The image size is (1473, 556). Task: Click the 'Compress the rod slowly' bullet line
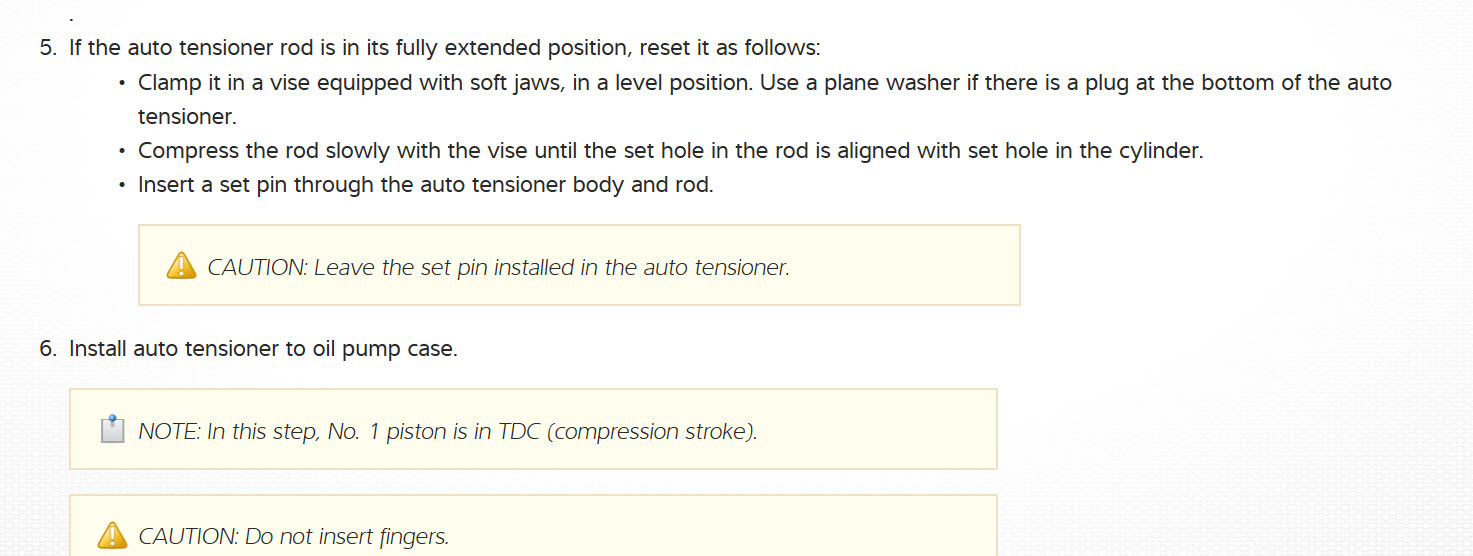click(670, 151)
